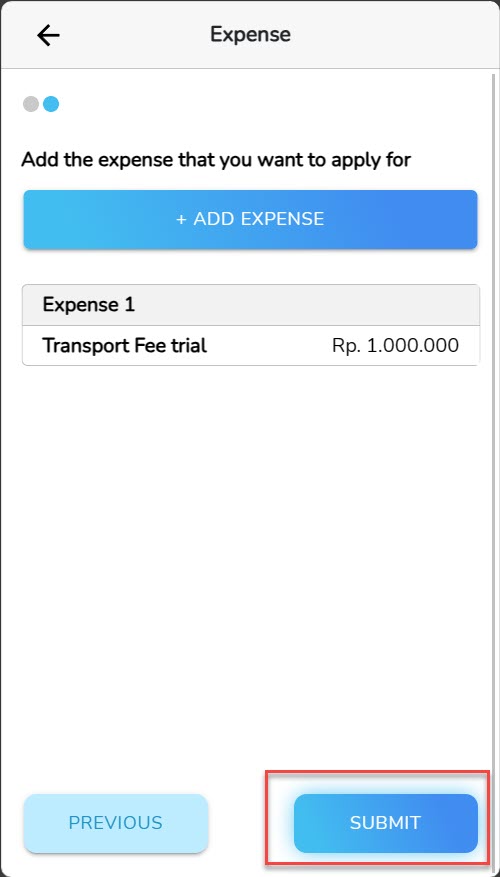Click the top header bar beside title
Image resolution: width=500 pixels, height=877 pixels.
391,35
